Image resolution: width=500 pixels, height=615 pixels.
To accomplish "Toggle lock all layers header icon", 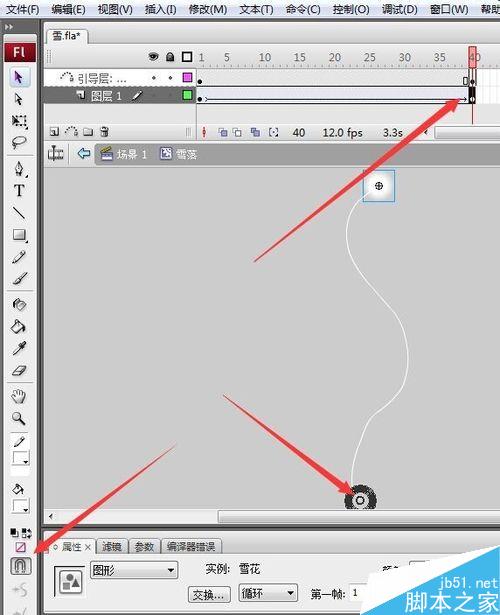I will click(x=170, y=57).
